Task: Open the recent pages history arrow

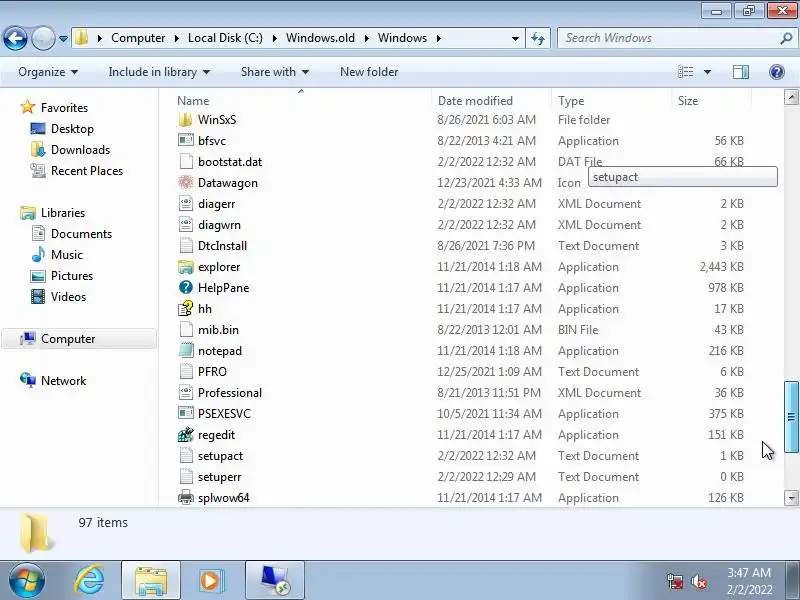Action: (x=63, y=39)
